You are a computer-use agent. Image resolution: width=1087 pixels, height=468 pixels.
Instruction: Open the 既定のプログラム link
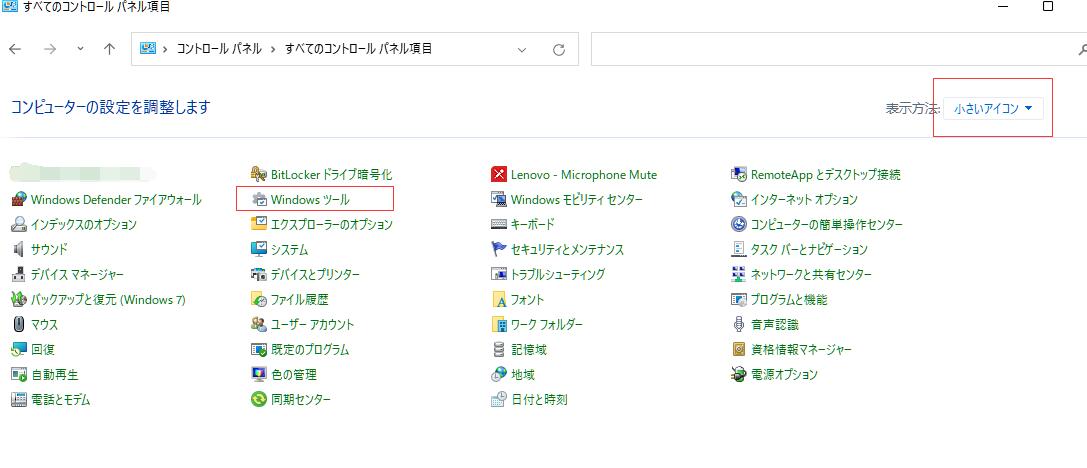(310, 349)
